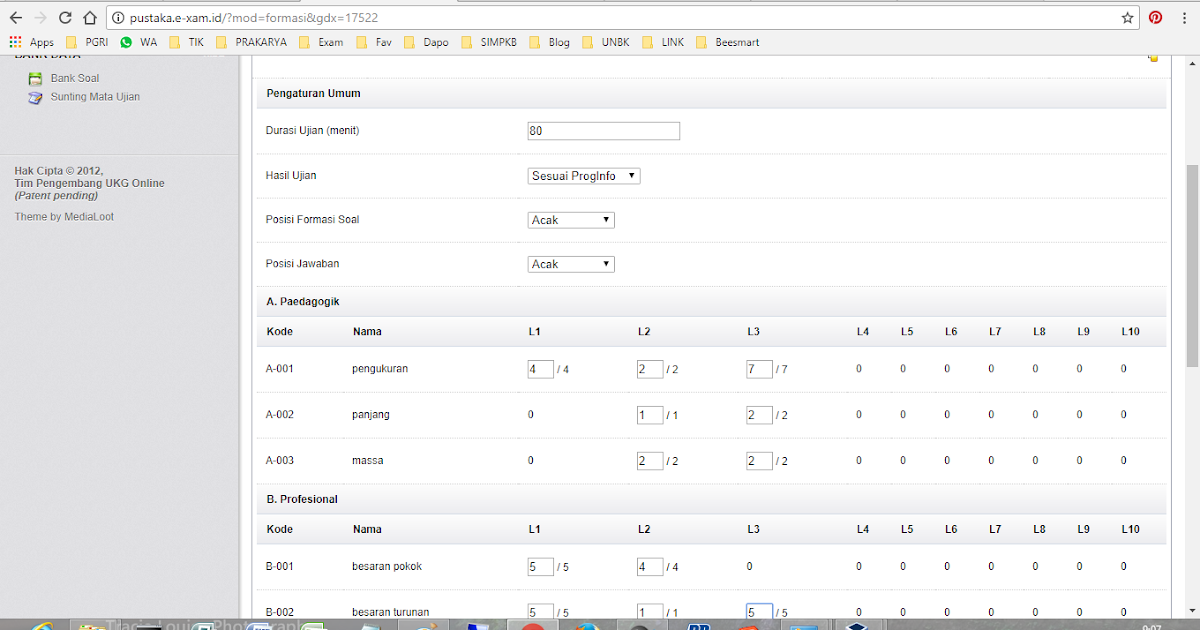The width and height of the screenshot is (1200, 630).
Task: Click the Bank Soal sidebar icon
Action: click(x=35, y=78)
